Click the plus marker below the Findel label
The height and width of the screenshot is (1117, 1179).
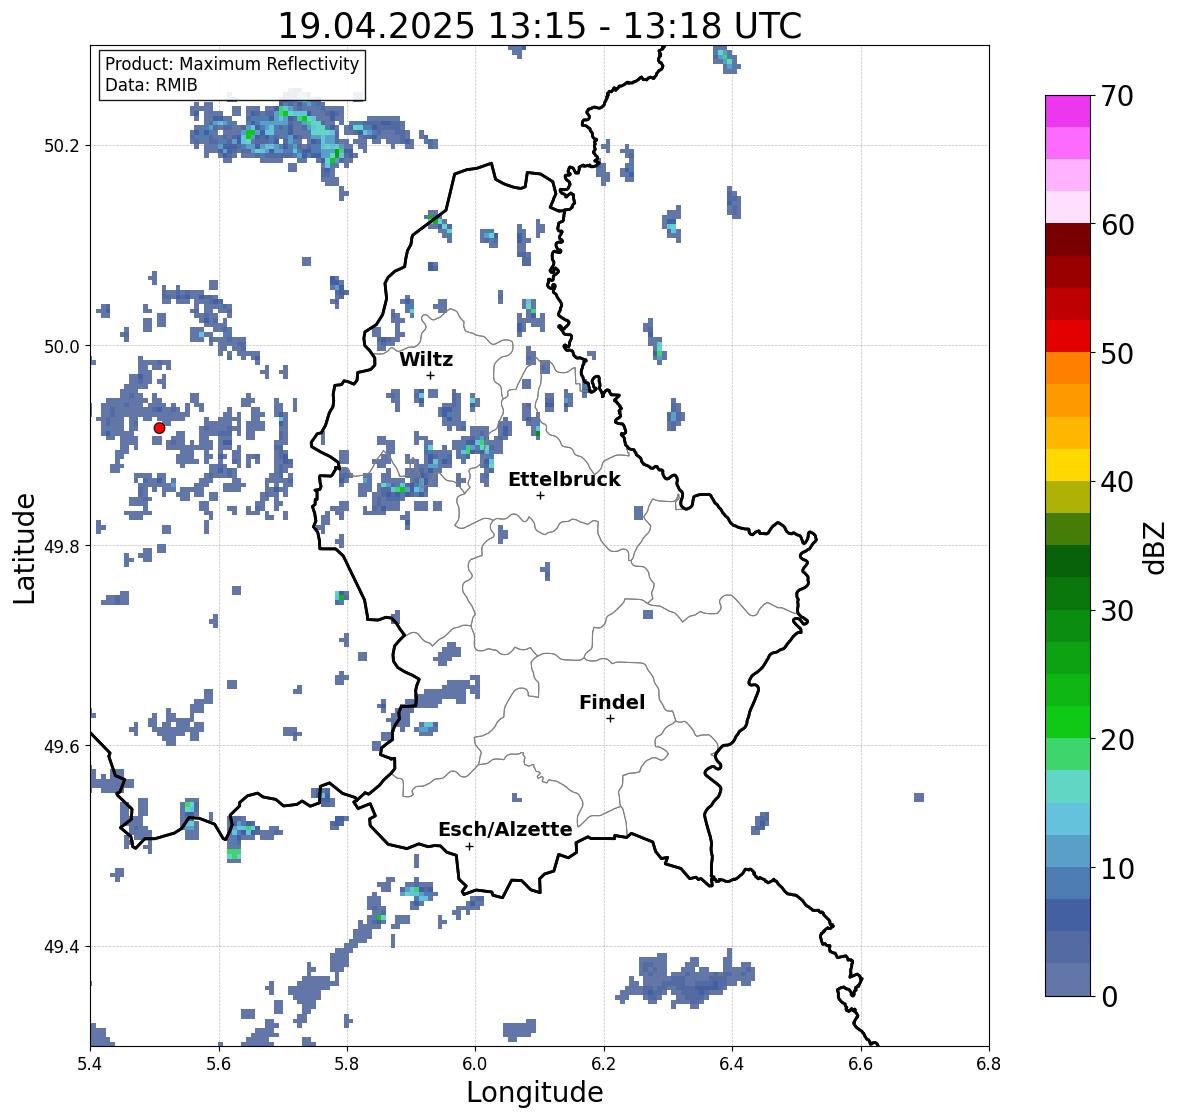click(x=611, y=719)
